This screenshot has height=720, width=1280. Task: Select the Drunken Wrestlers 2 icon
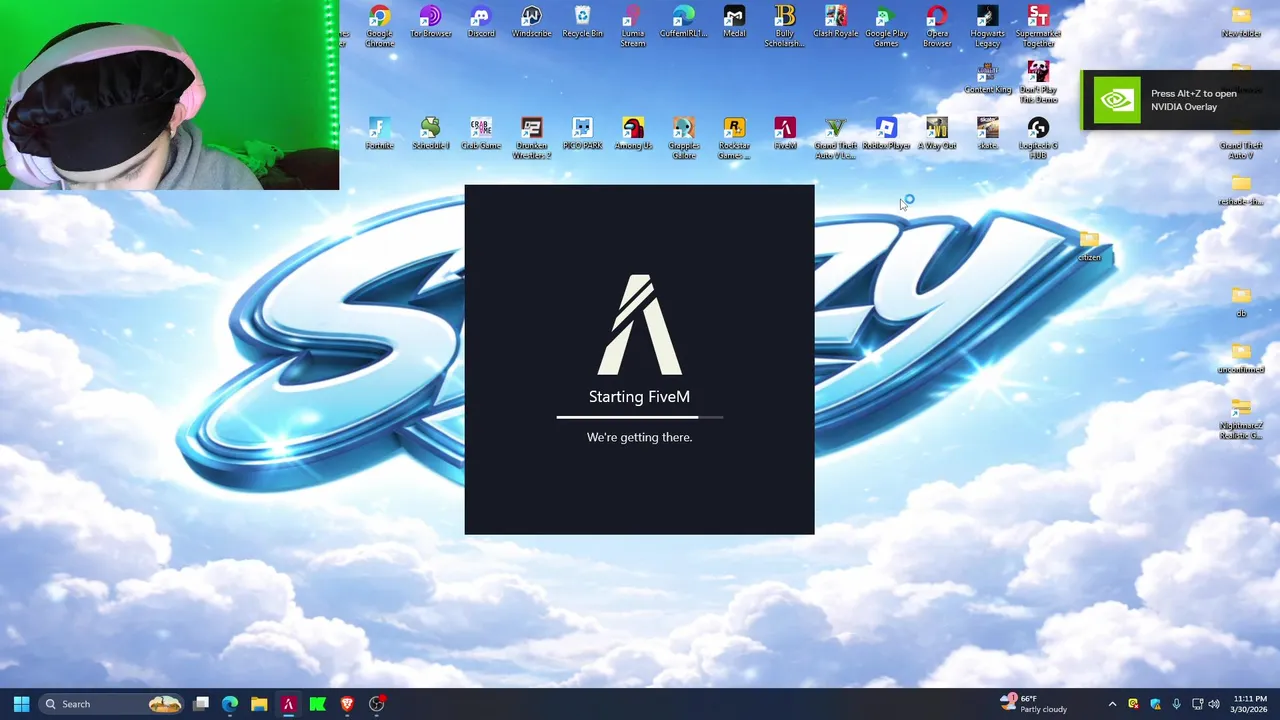tap(532, 138)
